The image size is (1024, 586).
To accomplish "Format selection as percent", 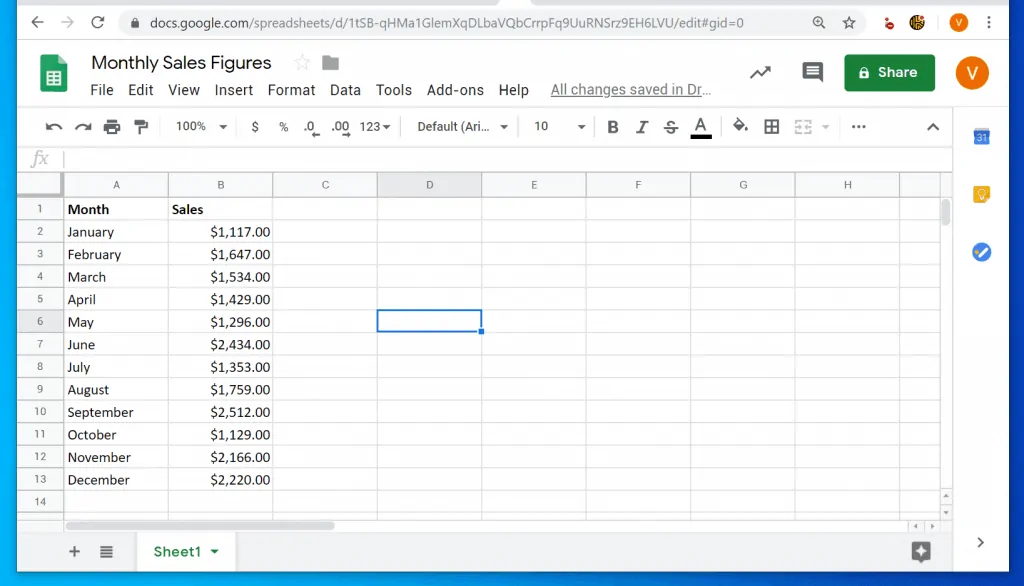I will pyautogui.click(x=284, y=126).
